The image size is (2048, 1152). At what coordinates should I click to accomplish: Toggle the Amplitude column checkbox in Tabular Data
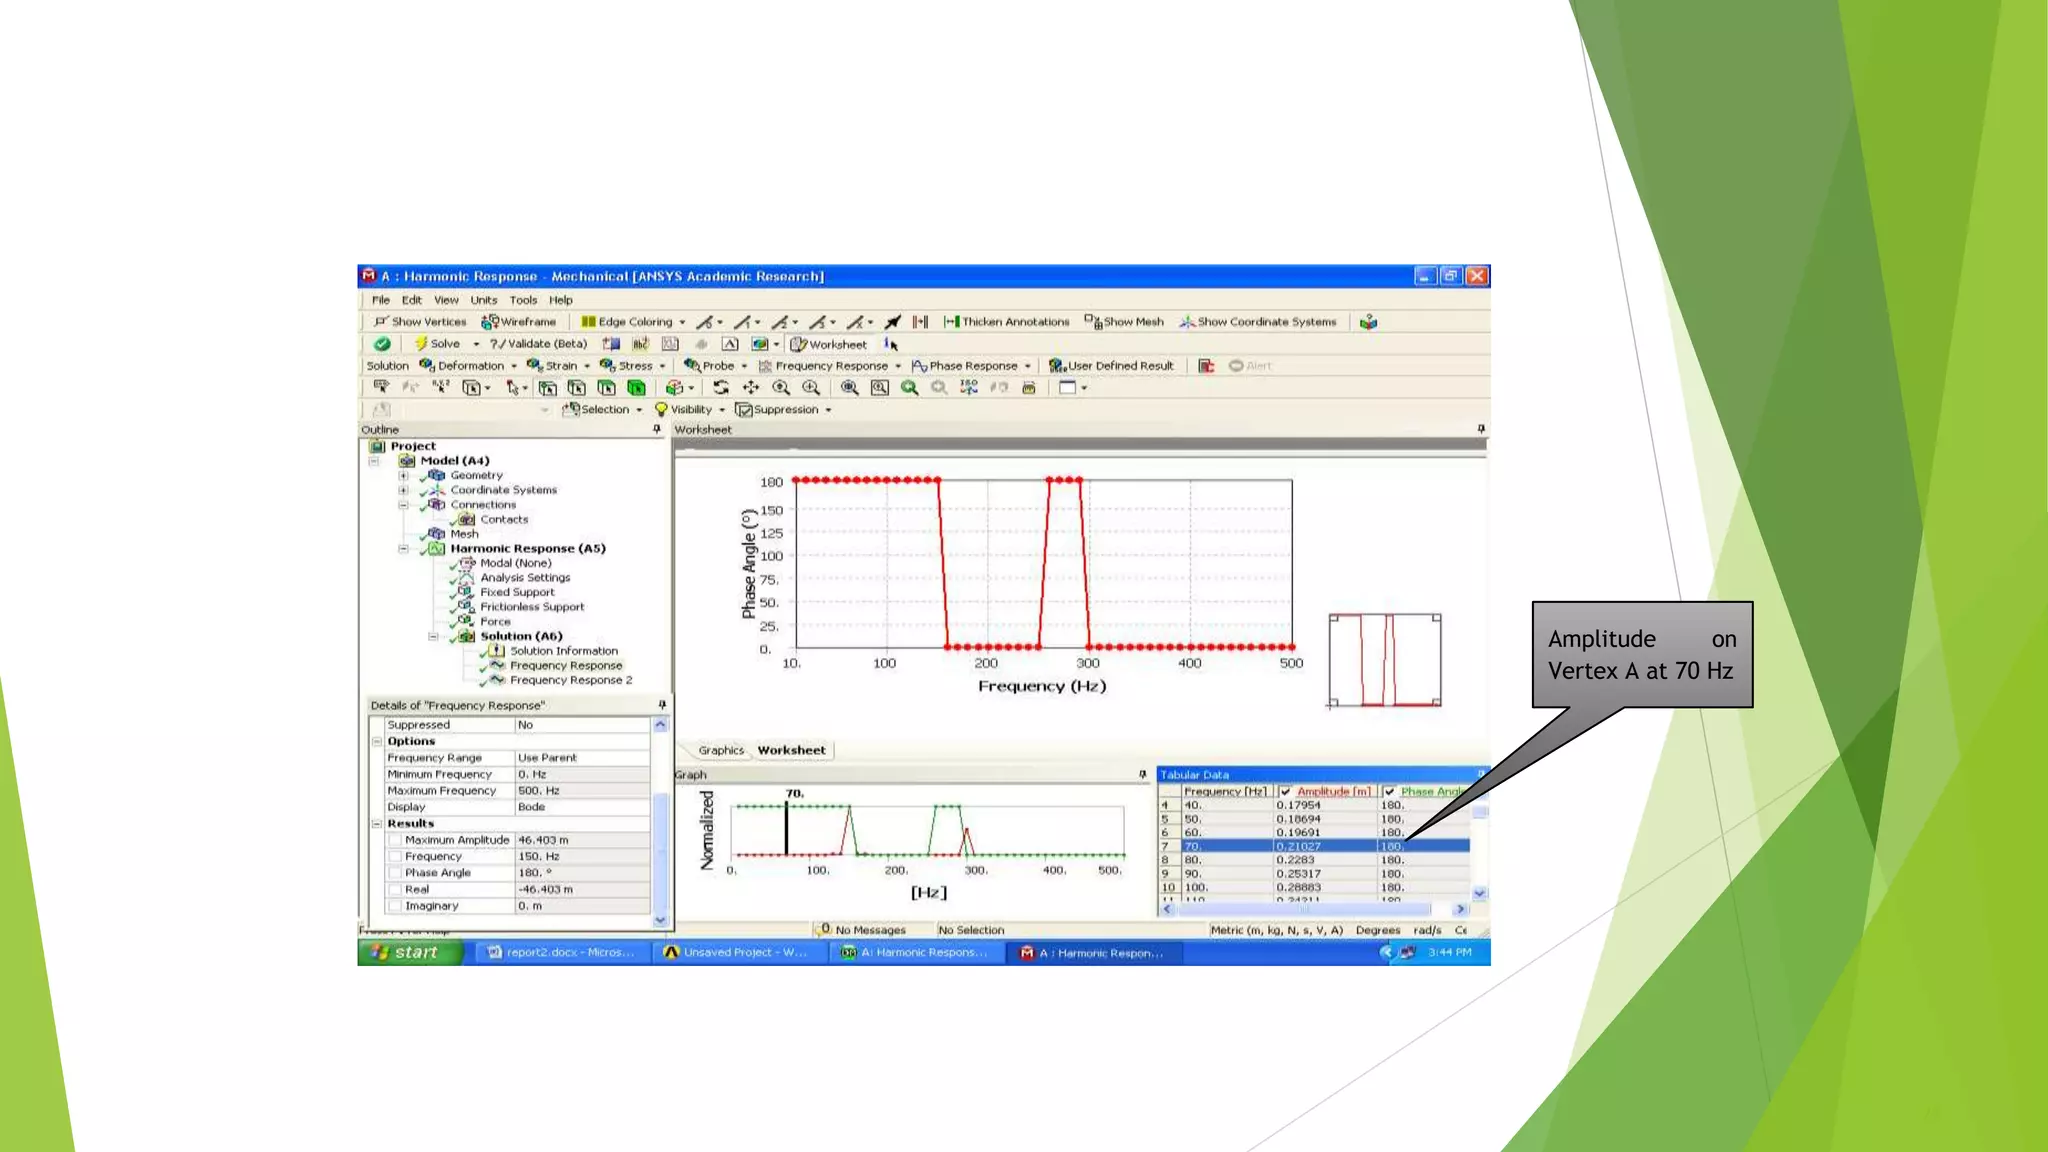click(1286, 791)
